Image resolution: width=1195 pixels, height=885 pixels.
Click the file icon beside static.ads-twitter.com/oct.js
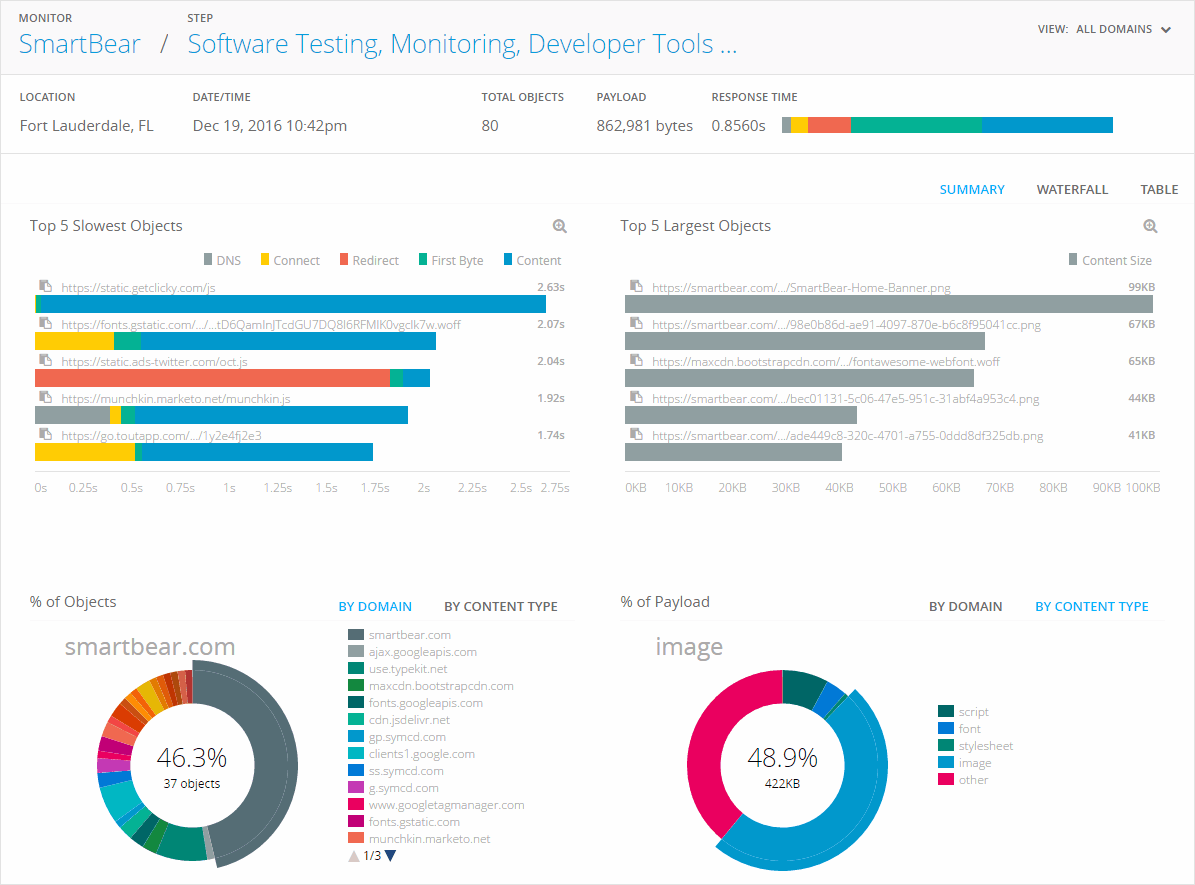point(46,360)
